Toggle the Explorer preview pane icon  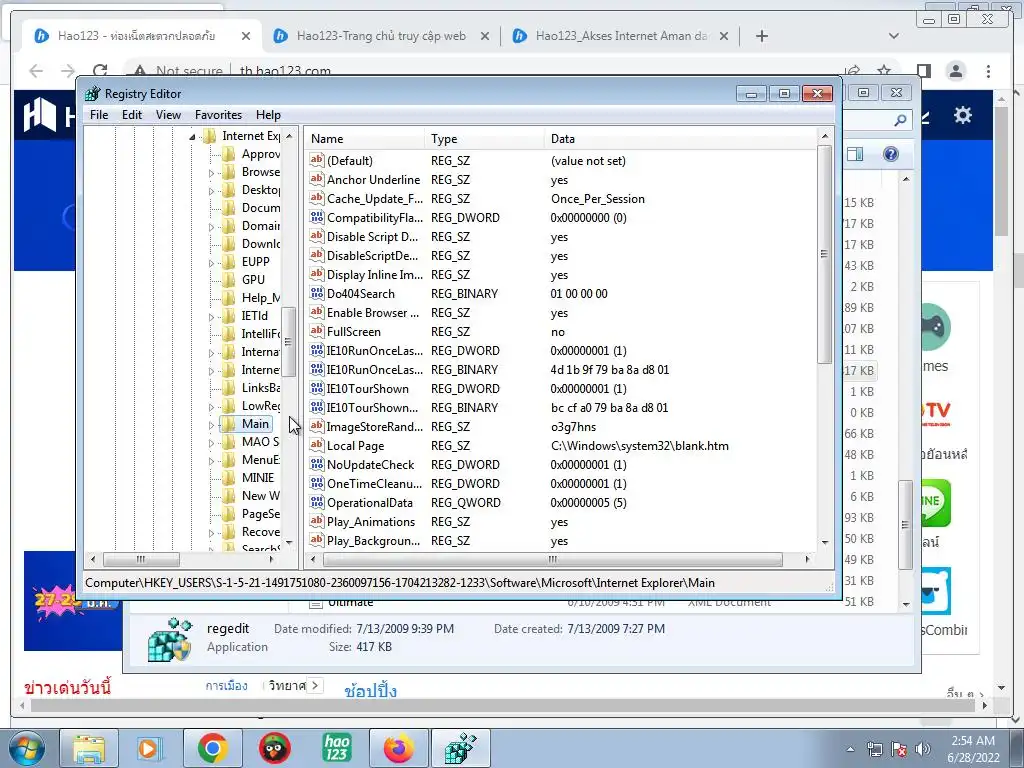(855, 154)
